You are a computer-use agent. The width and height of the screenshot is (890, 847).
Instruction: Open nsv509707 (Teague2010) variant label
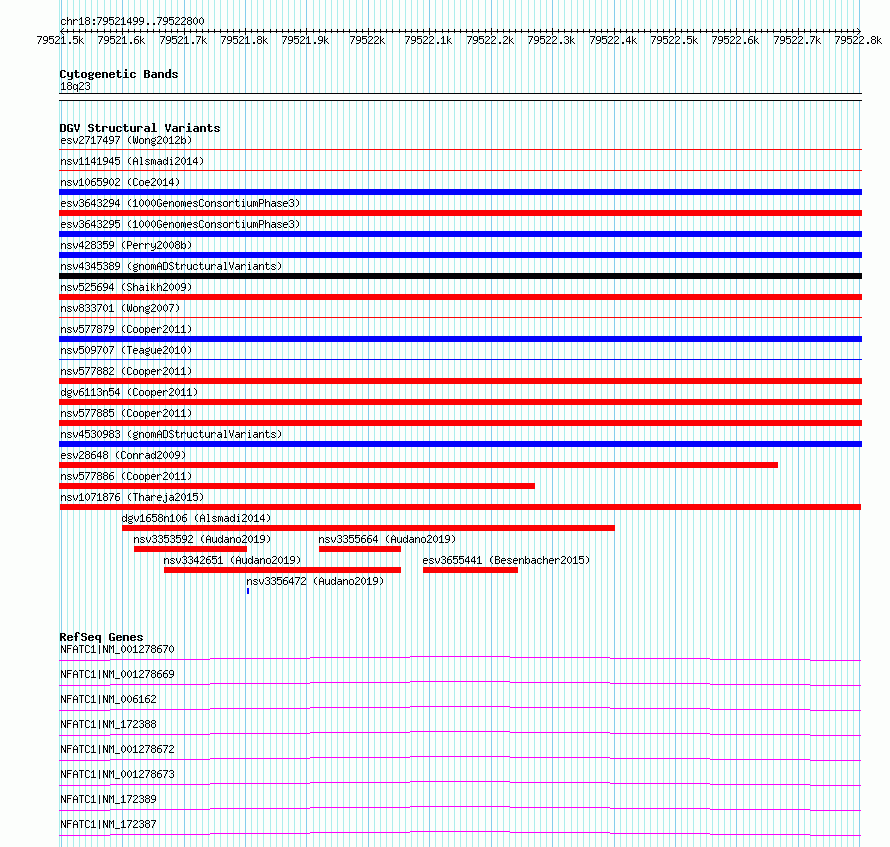click(x=126, y=350)
